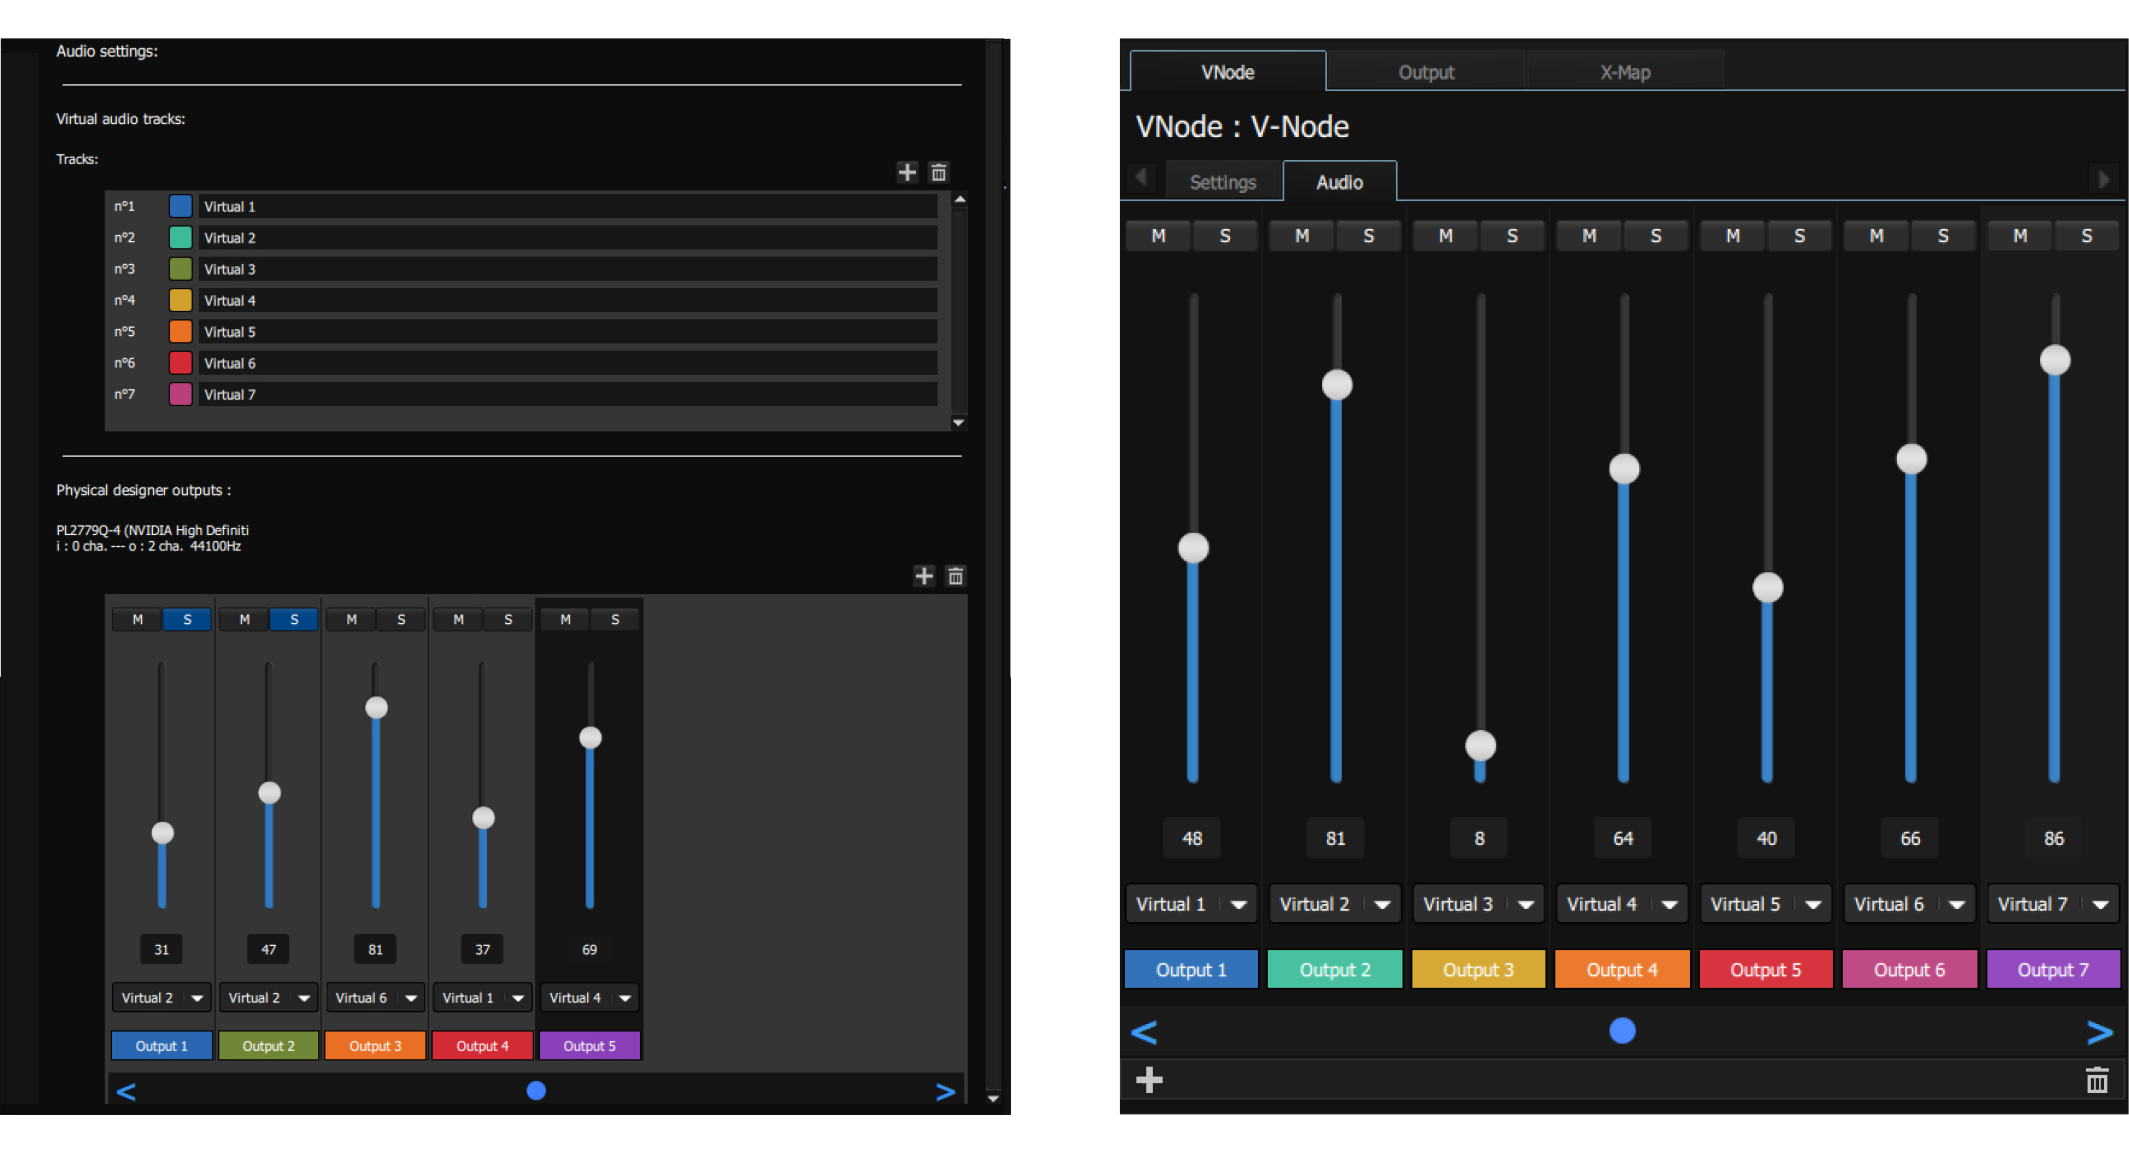Screen dimensions: 2129x1149
Task: Click the yellow color swatch of Virtual 4
Action: (x=181, y=300)
